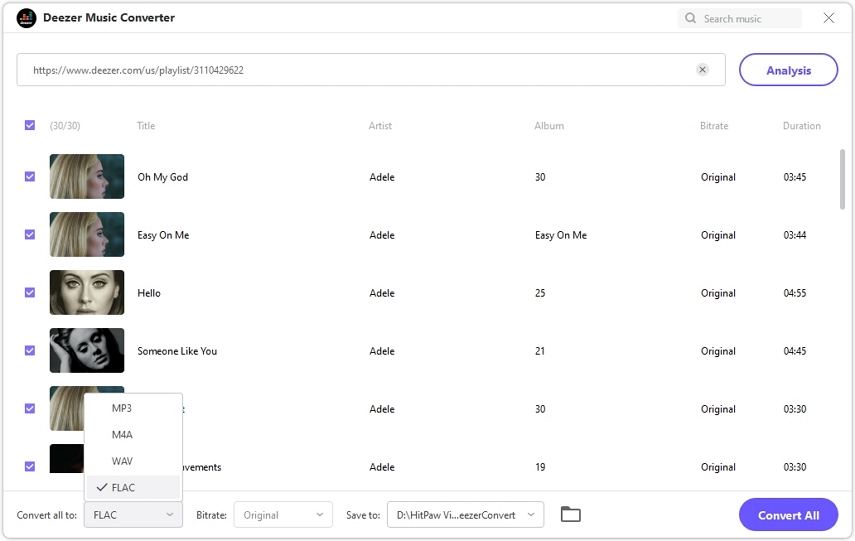Click the Oh My God album thumbnail
This screenshot has height=541, width=855.
click(x=87, y=177)
